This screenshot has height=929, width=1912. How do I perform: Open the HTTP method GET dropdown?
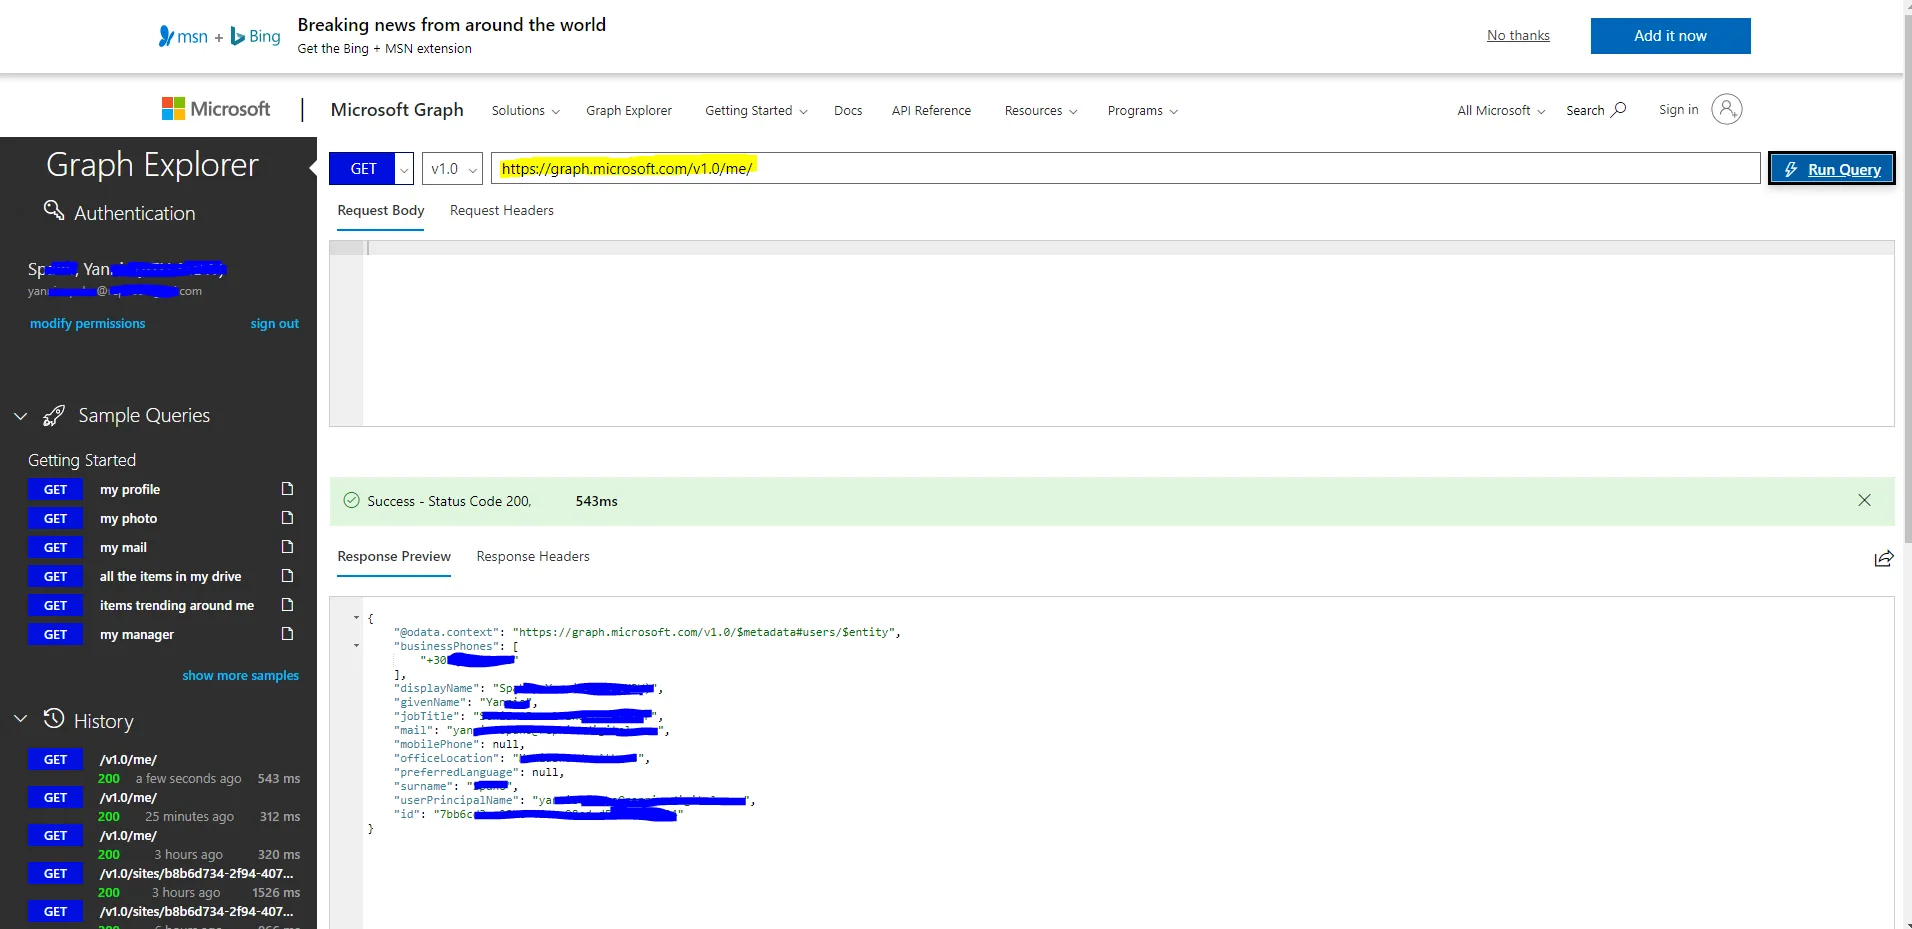coord(404,170)
